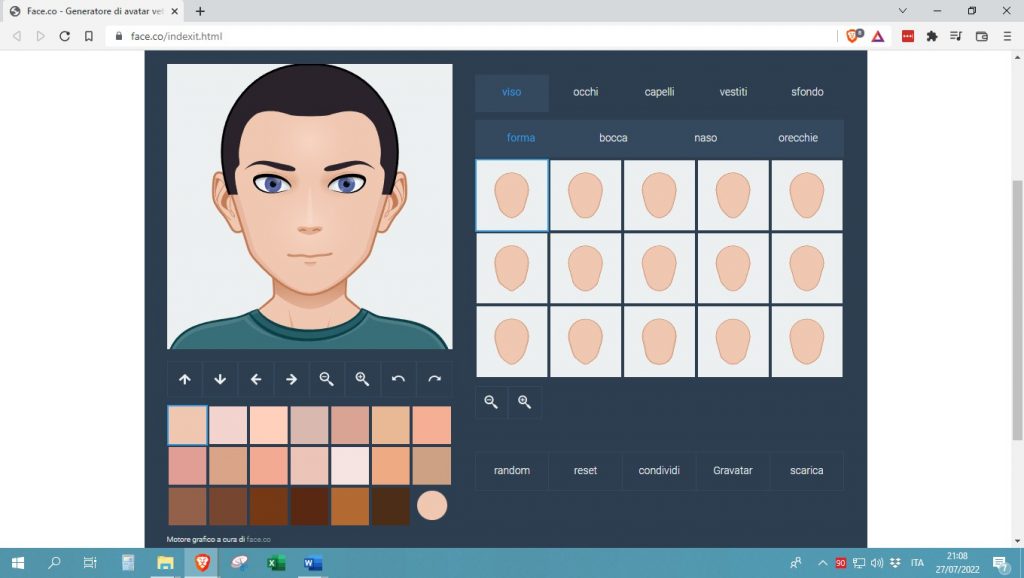
Task: Open the capelli tab
Action: click(x=659, y=92)
